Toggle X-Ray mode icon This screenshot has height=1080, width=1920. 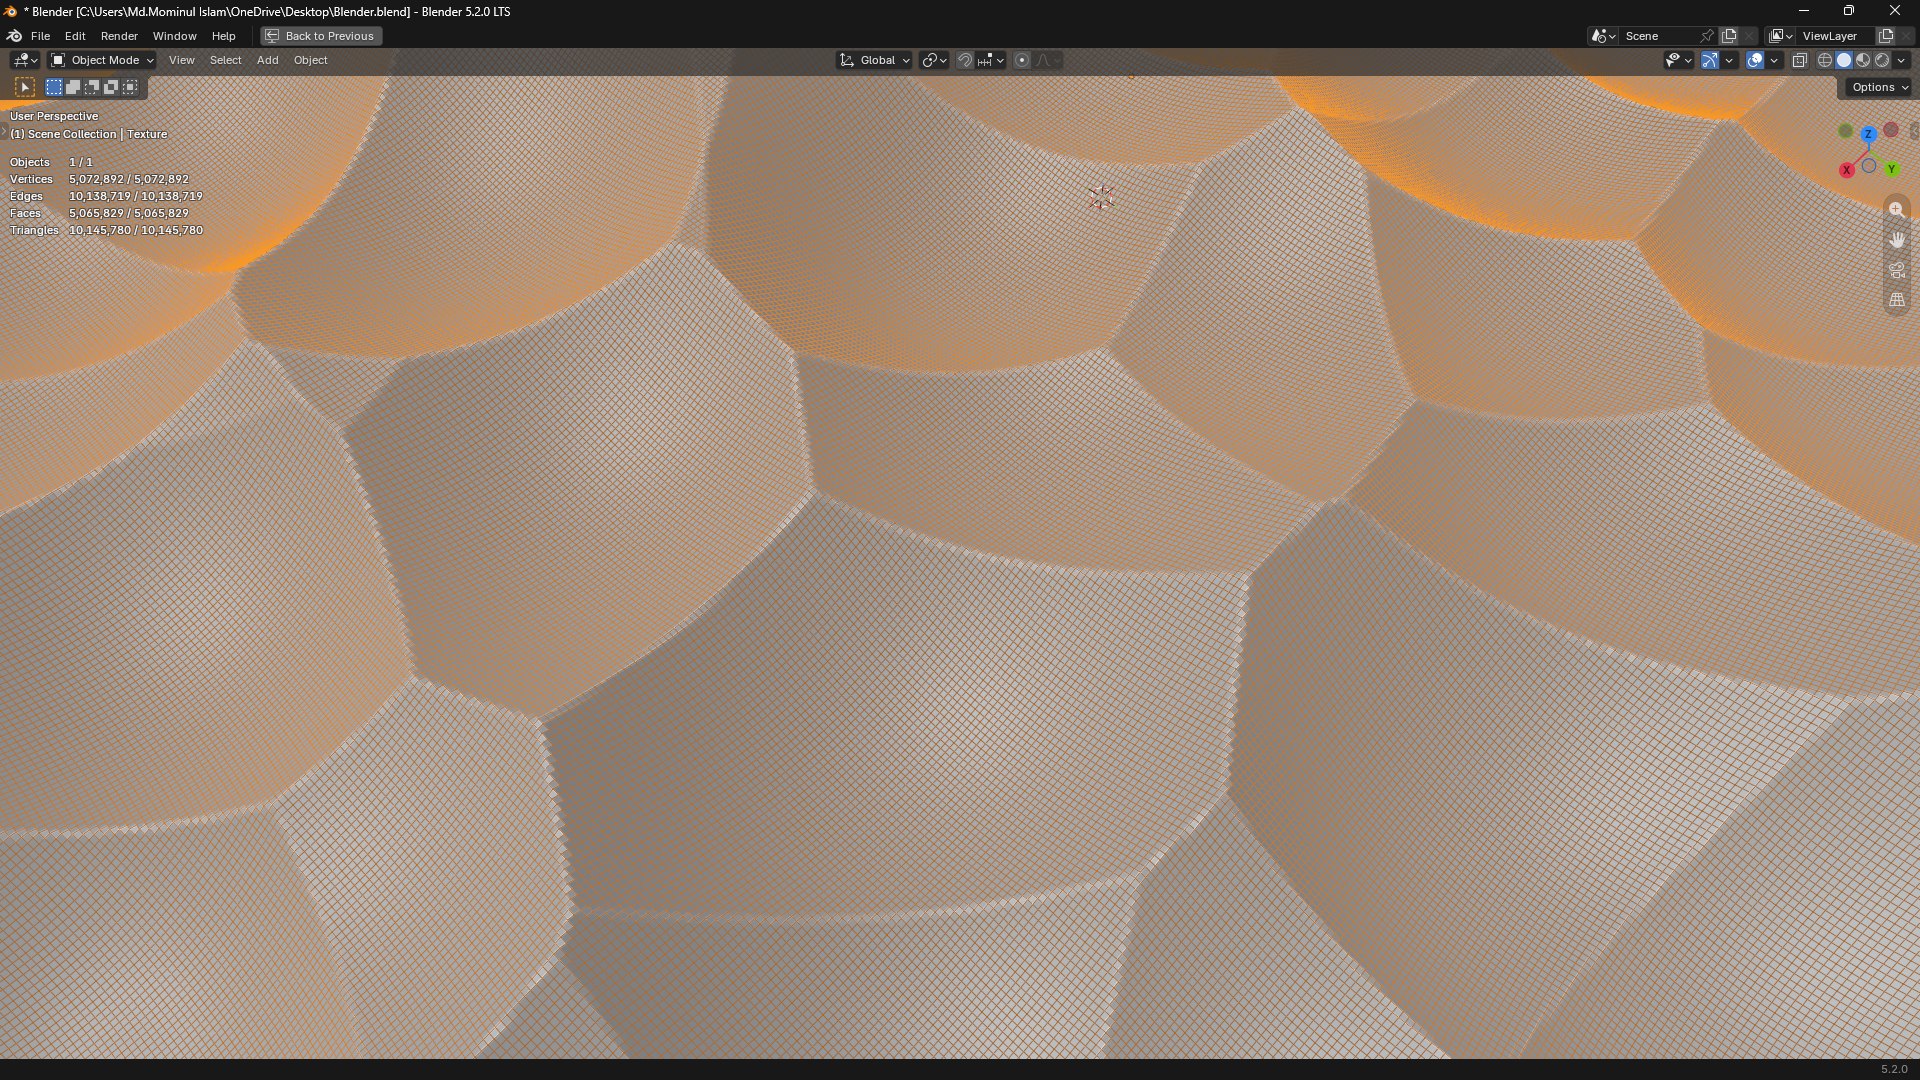tap(1800, 60)
